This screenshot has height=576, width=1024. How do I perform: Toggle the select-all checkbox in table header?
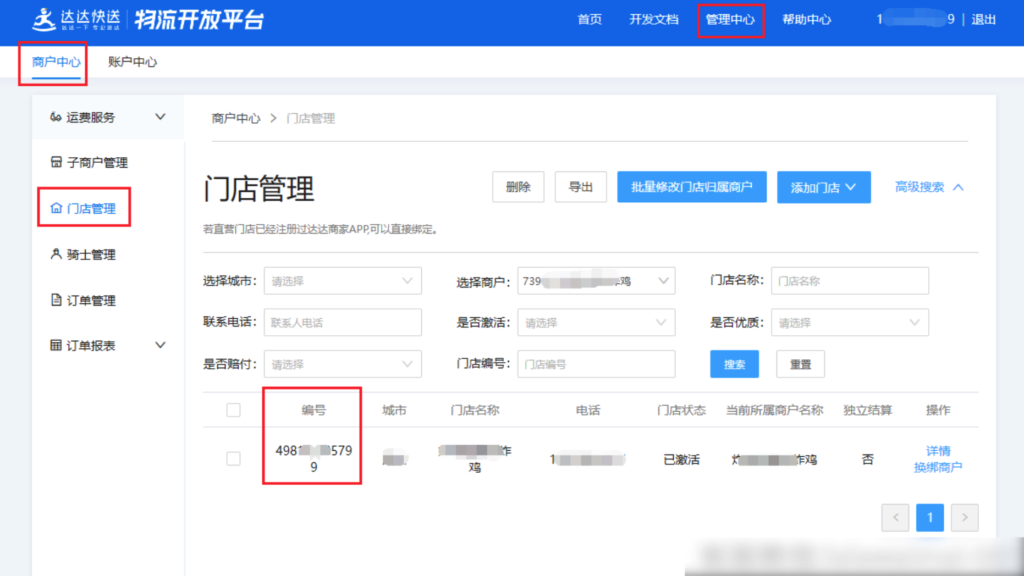click(233, 409)
